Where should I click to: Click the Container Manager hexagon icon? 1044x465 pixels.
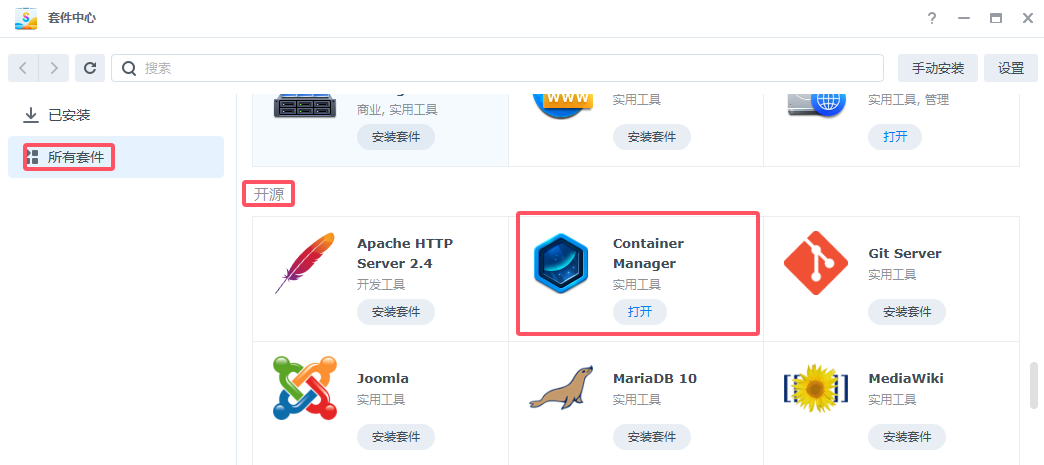pyautogui.click(x=561, y=266)
